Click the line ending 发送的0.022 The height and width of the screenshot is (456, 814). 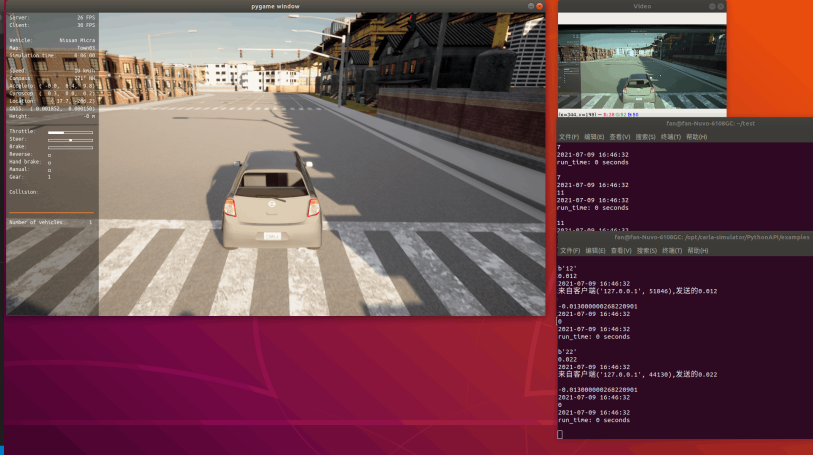pyautogui.click(x=637, y=374)
